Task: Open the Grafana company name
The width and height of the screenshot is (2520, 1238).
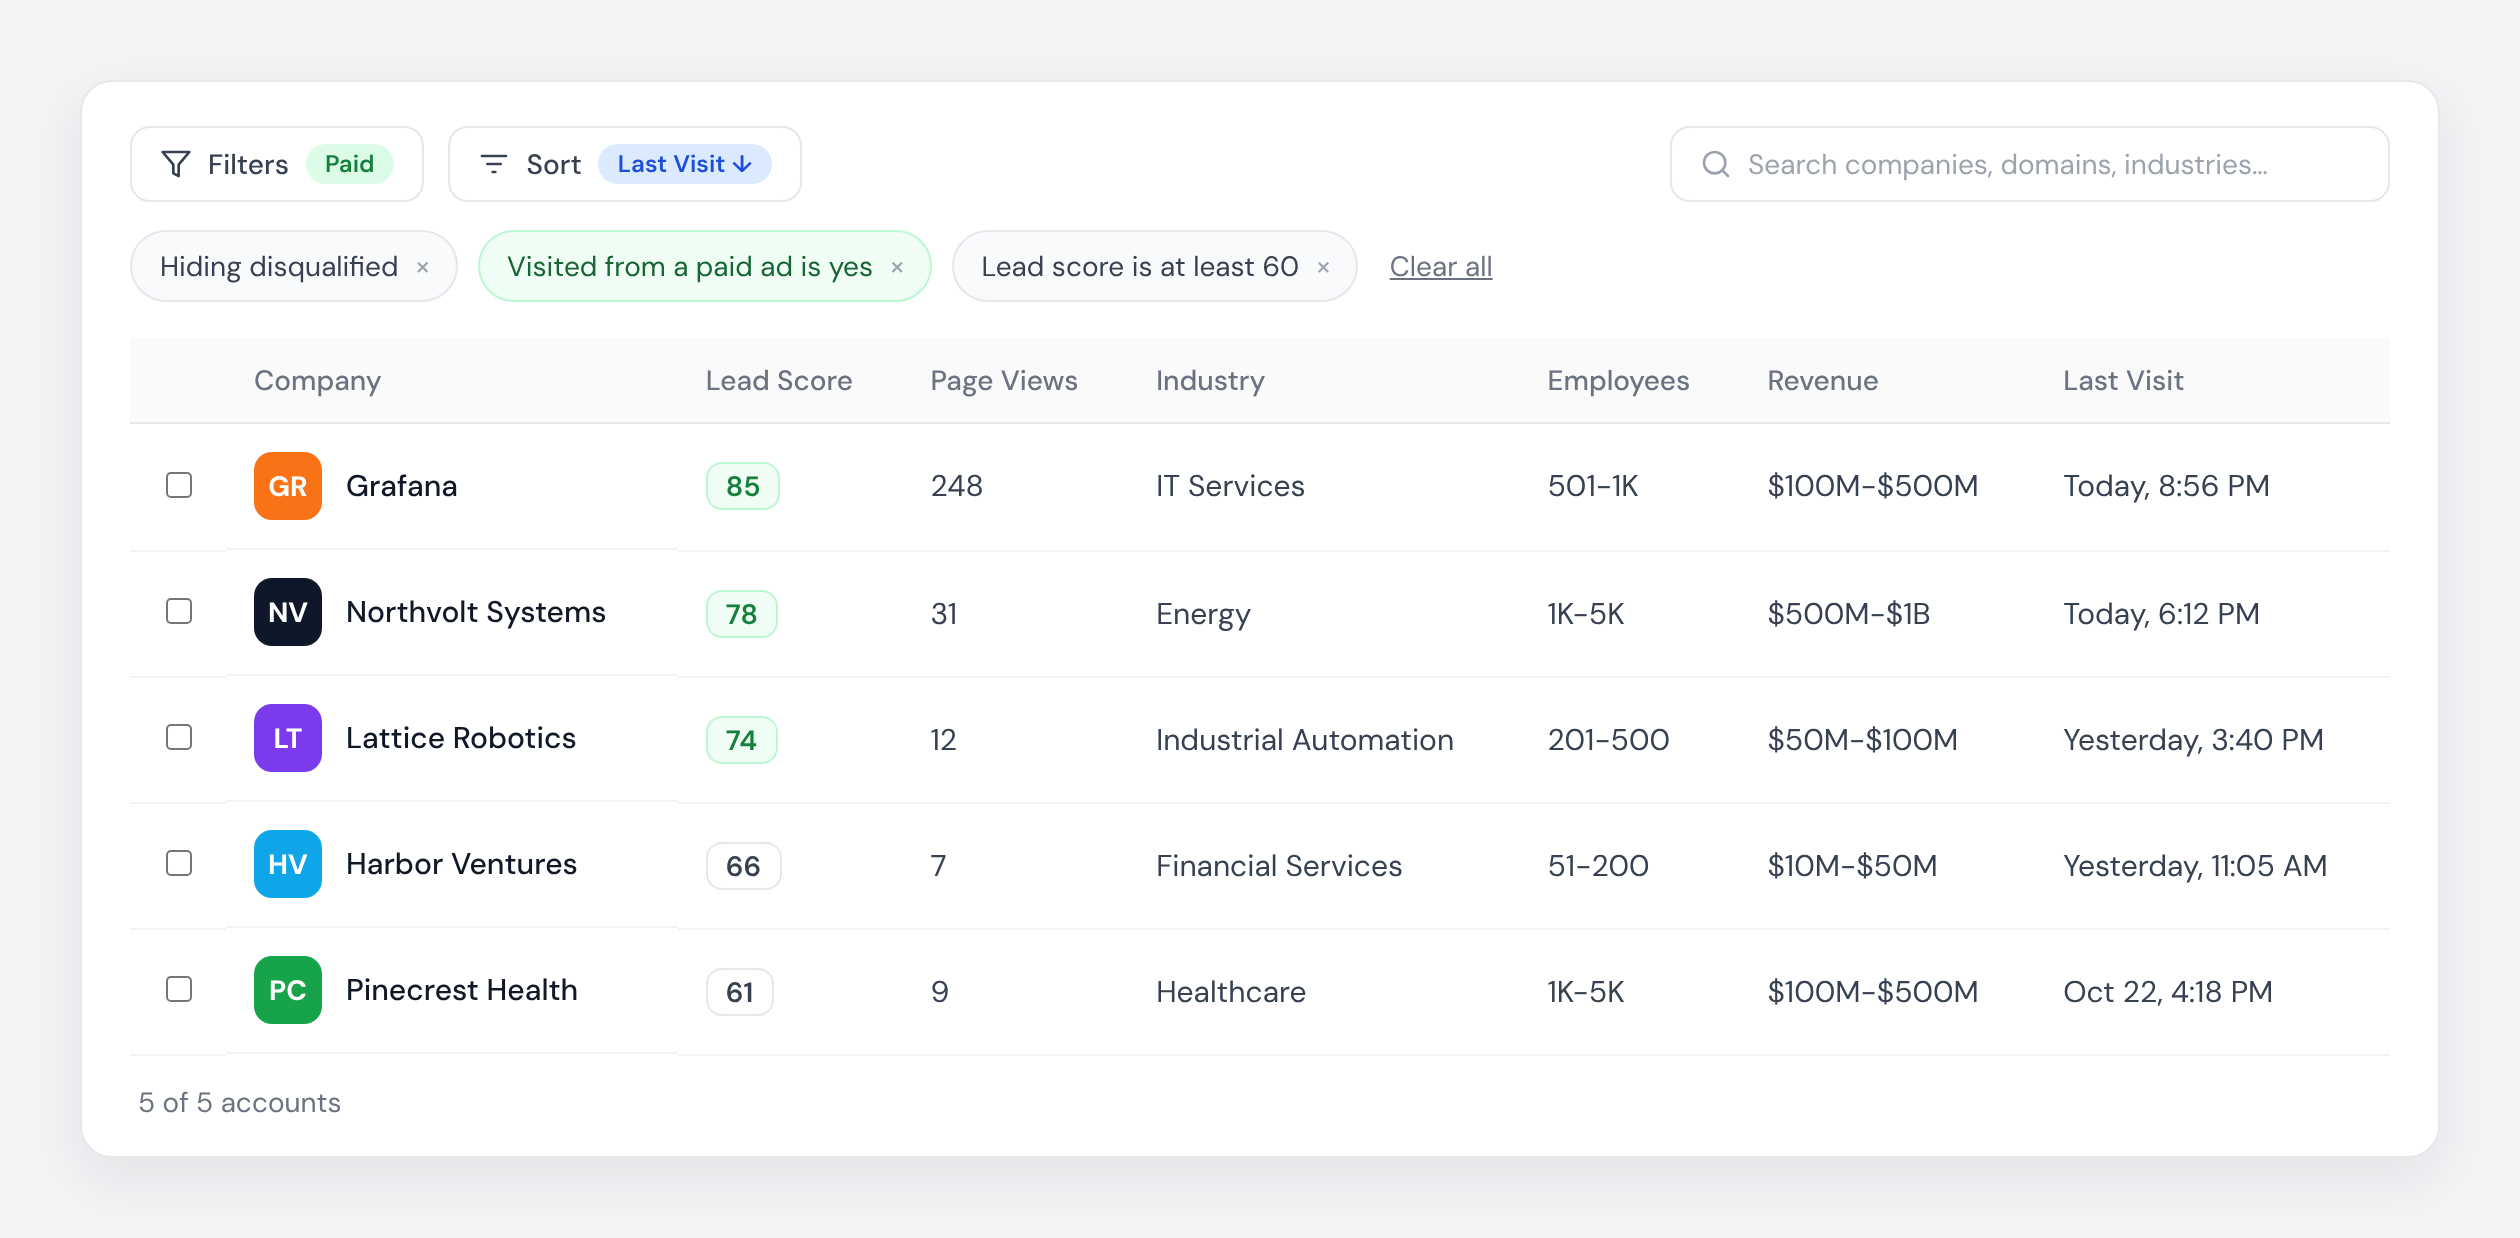Action: 402,486
